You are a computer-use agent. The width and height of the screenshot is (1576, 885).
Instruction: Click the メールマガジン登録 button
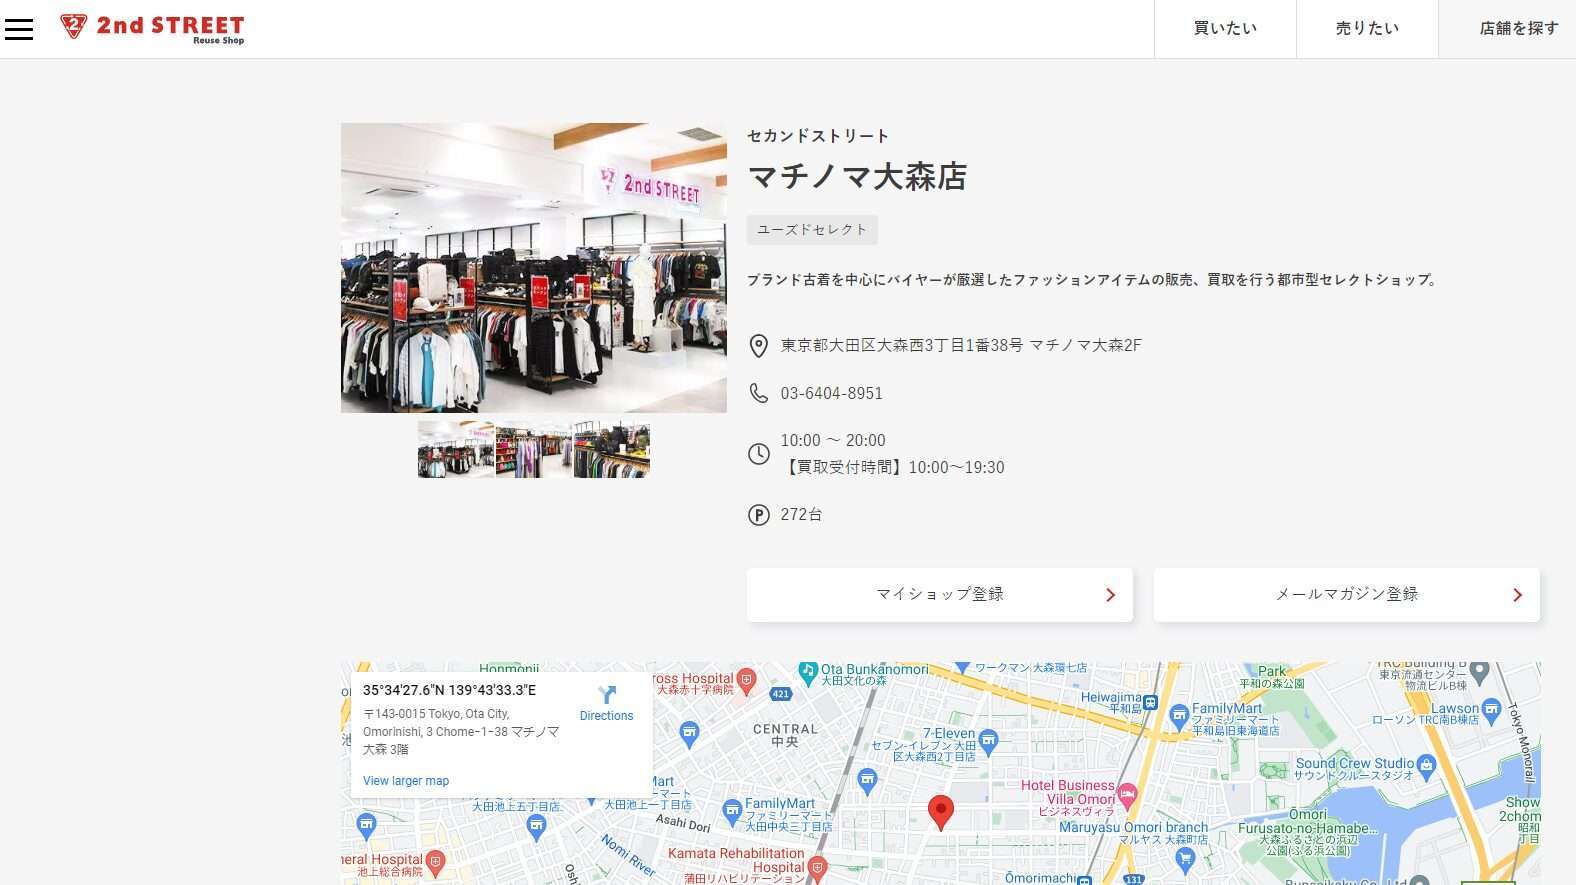pyautogui.click(x=1347, y=595)
